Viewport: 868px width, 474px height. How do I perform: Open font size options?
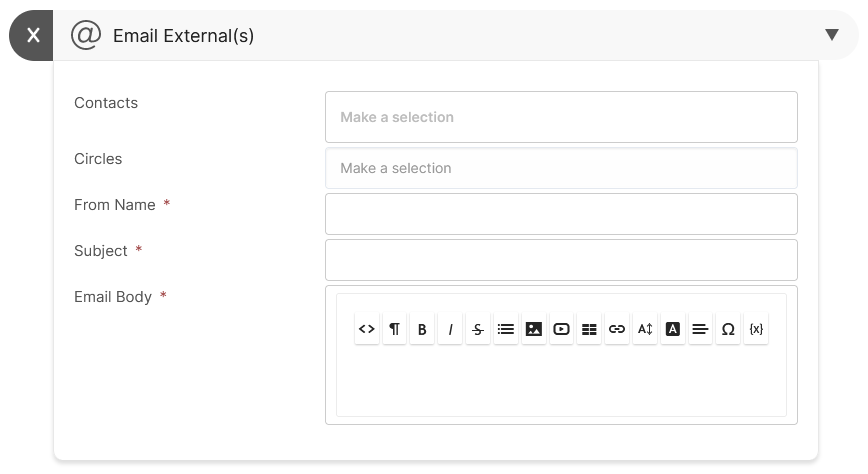(x=645, y=329)
